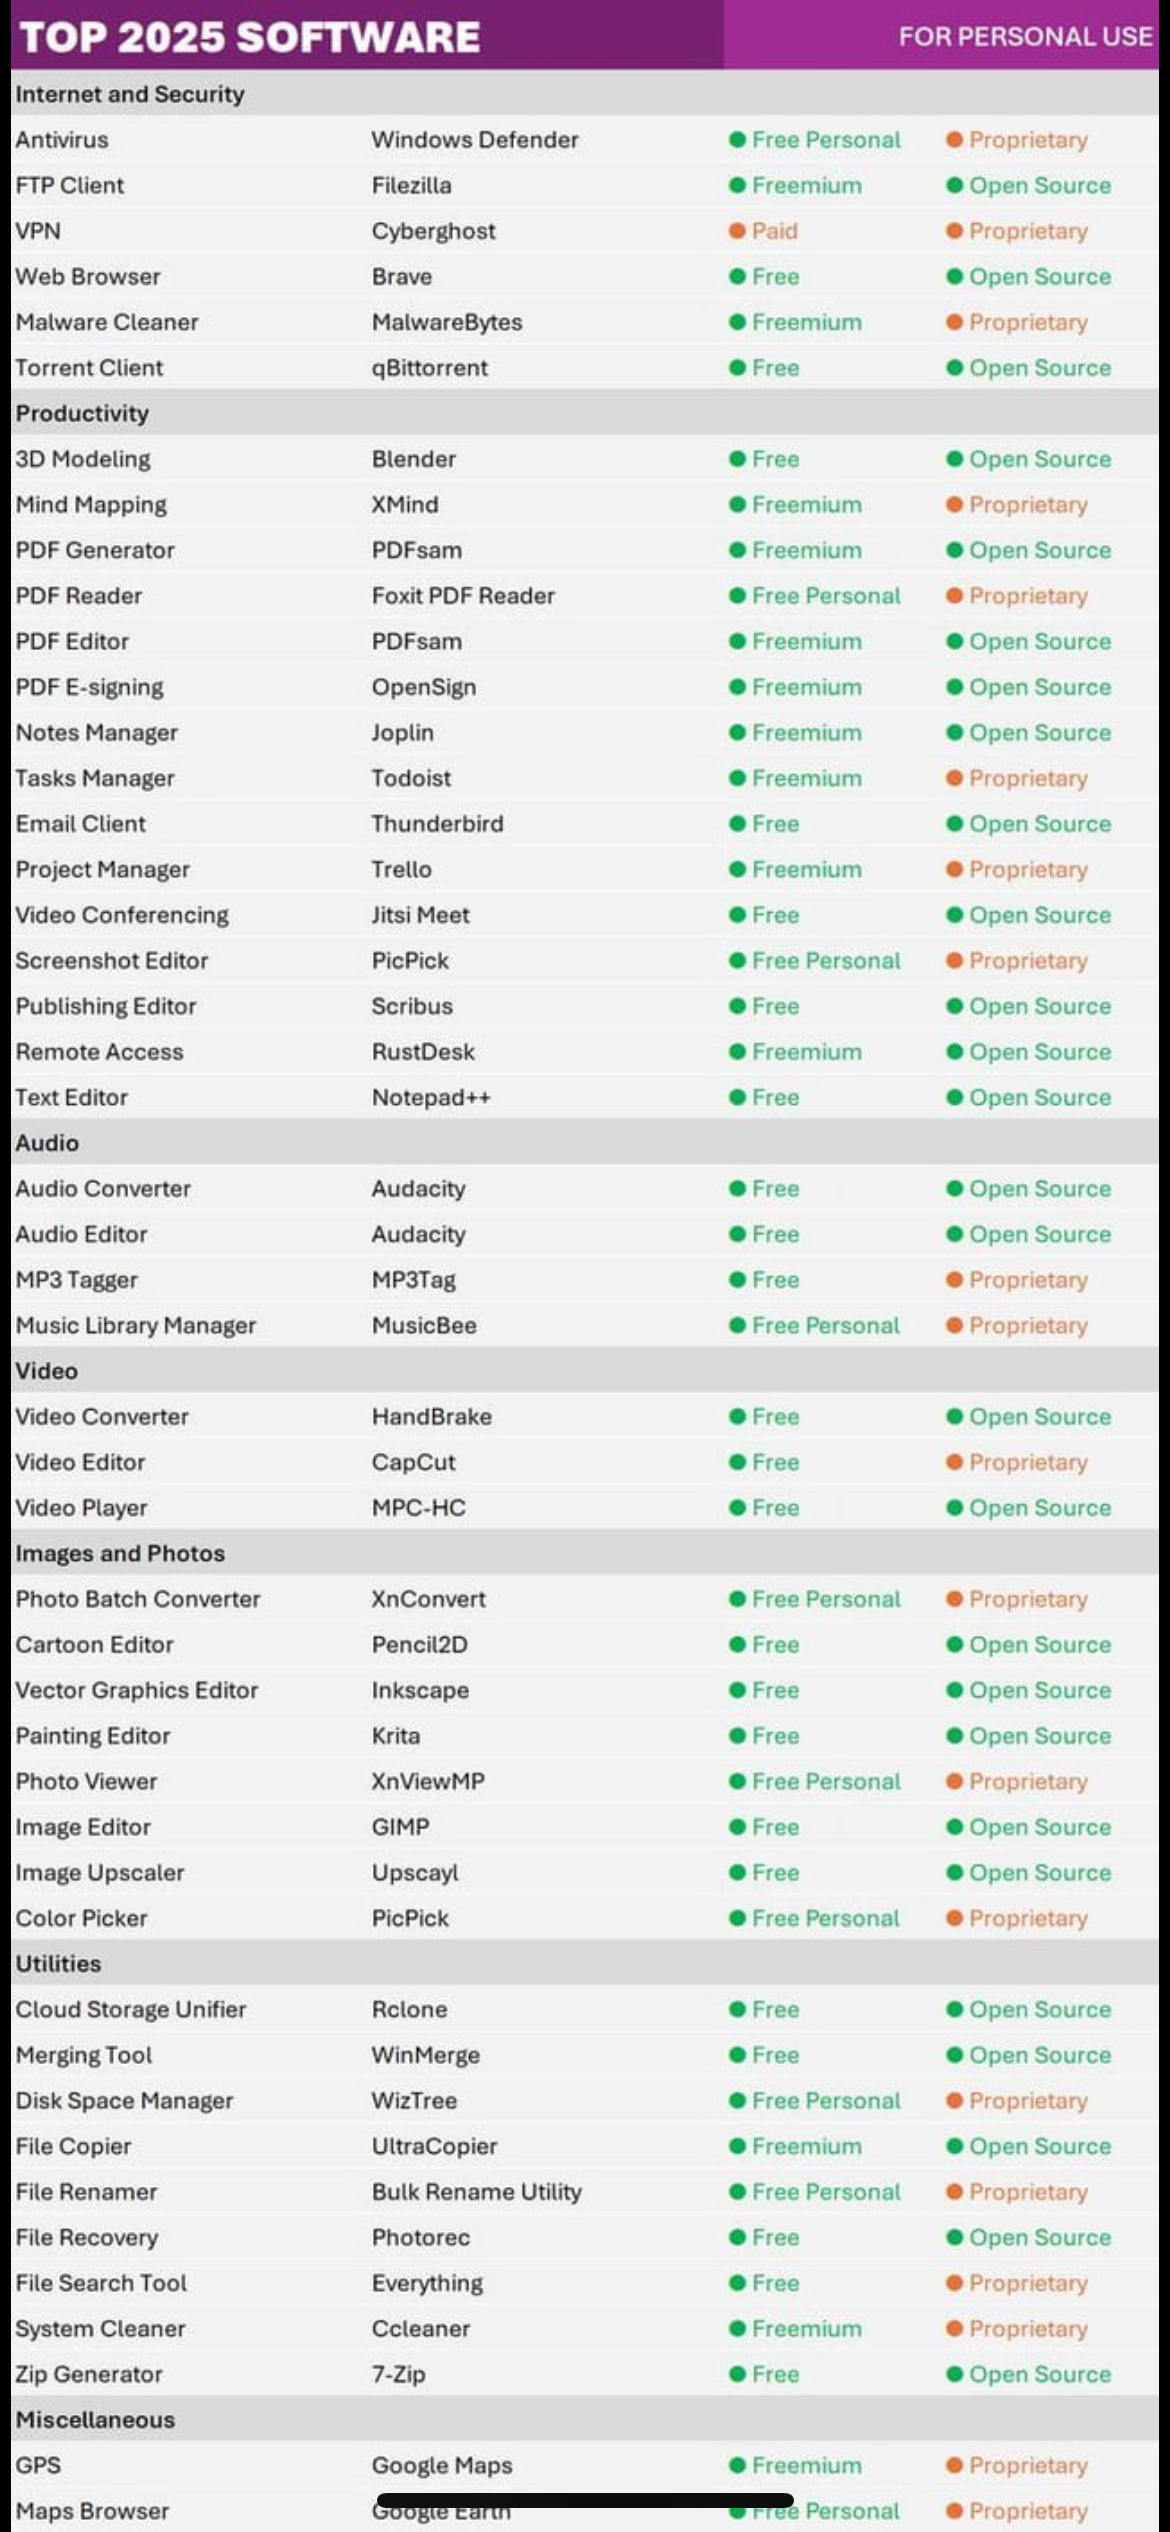
Task: Click the green Freemium dot in the Todoist row
Action: click(737, 778)
